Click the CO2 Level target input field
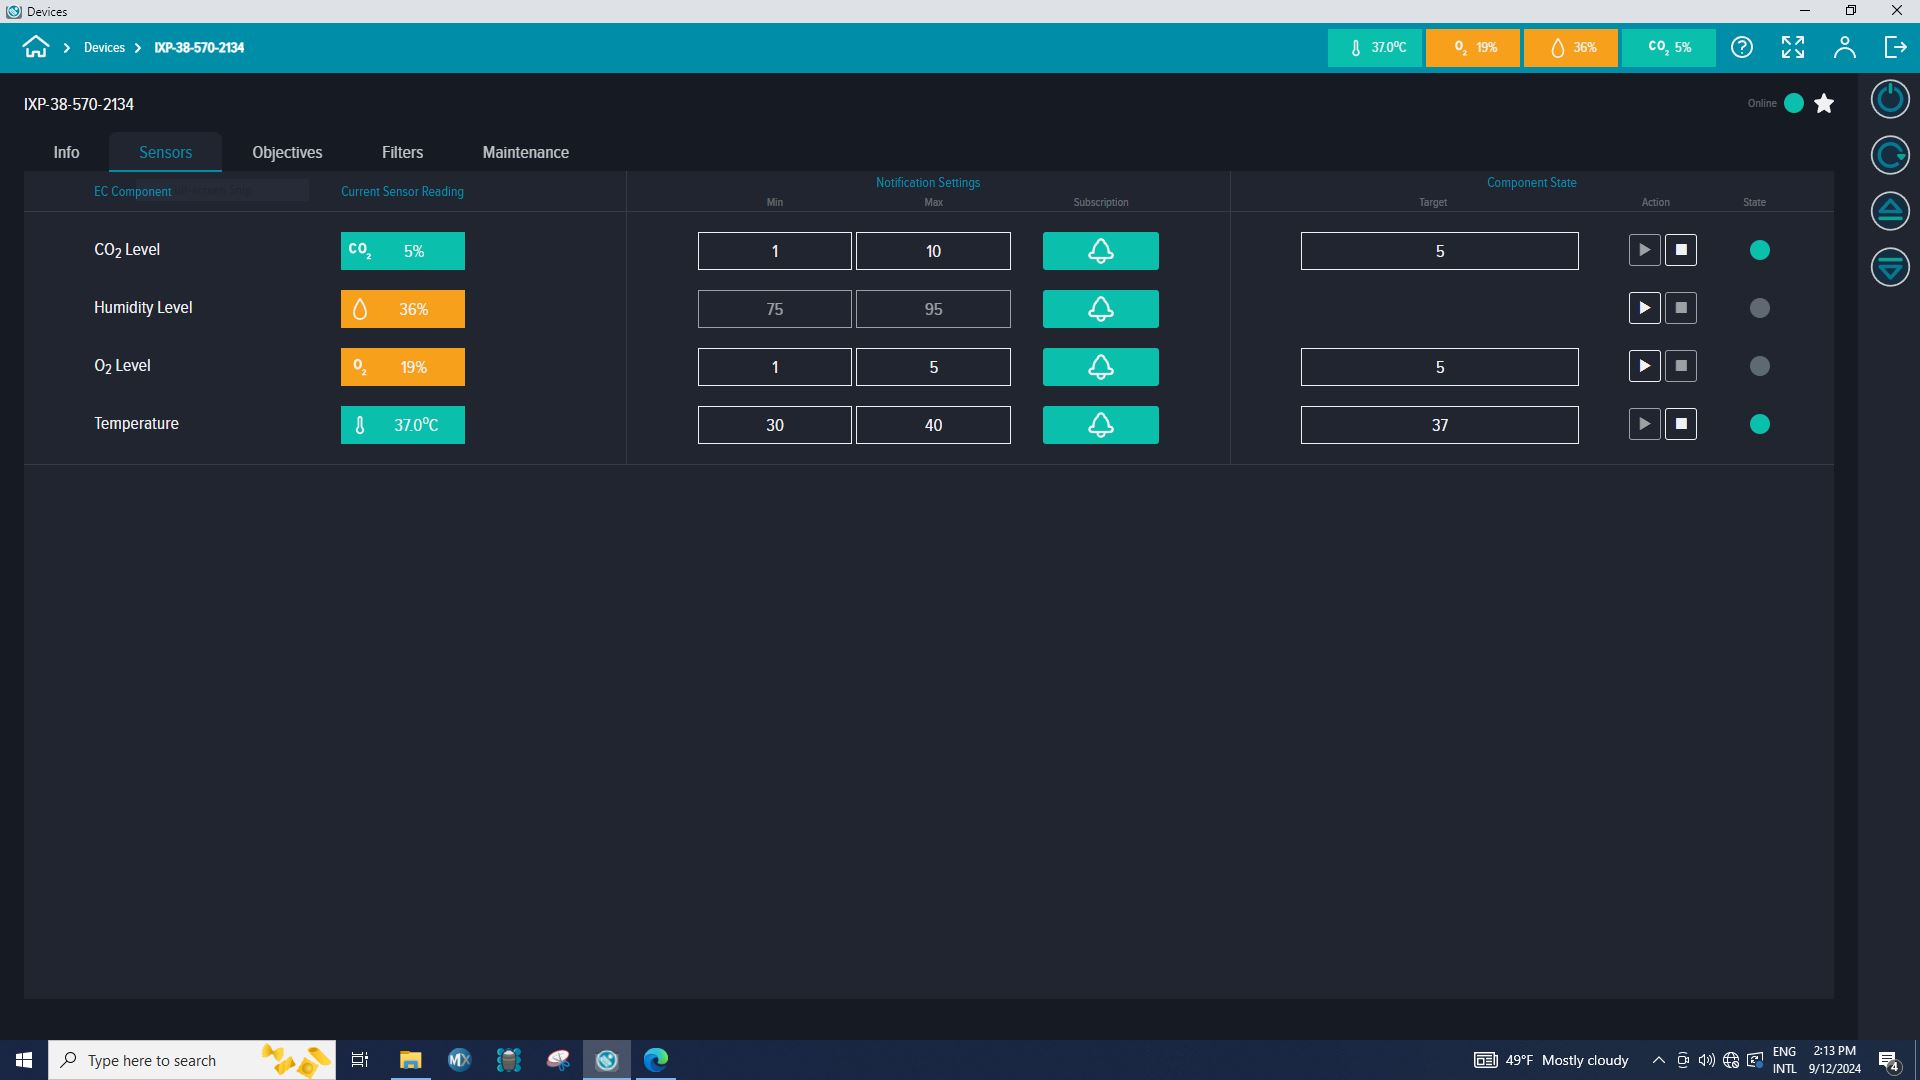Image resolution: width=1920 pixels, height=1080 pixels. (x=1439, y=251)
